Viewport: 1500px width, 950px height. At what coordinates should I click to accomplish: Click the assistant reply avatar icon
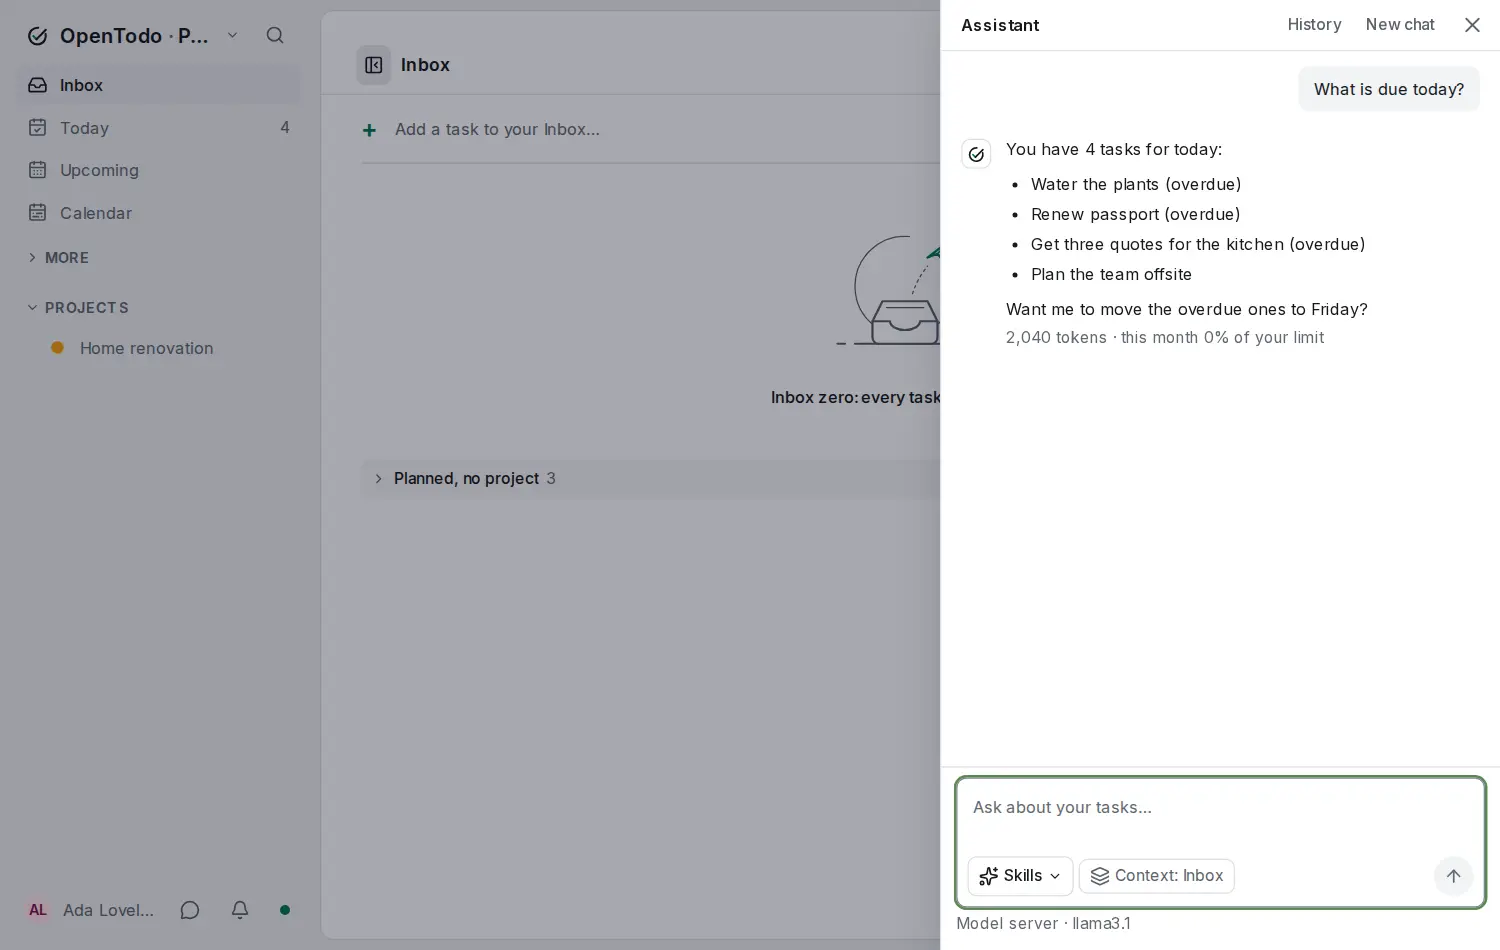[x=976, y=154]
